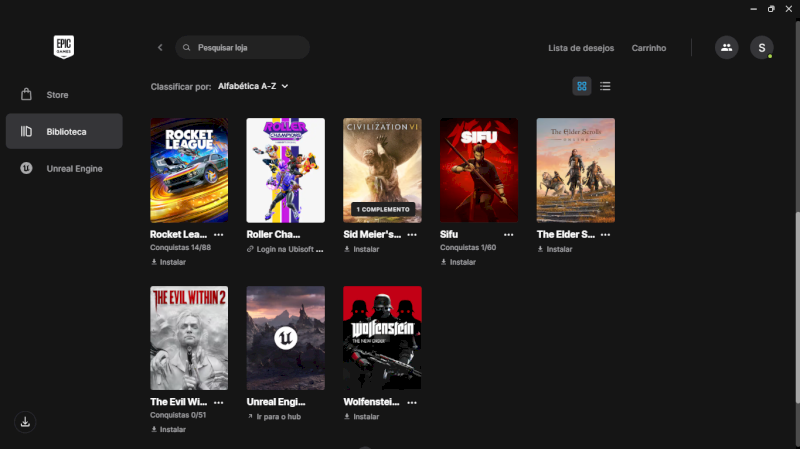Screen dimensions: 800x449
Task: Open the S profile avatar menu
Action: (762, 47)
